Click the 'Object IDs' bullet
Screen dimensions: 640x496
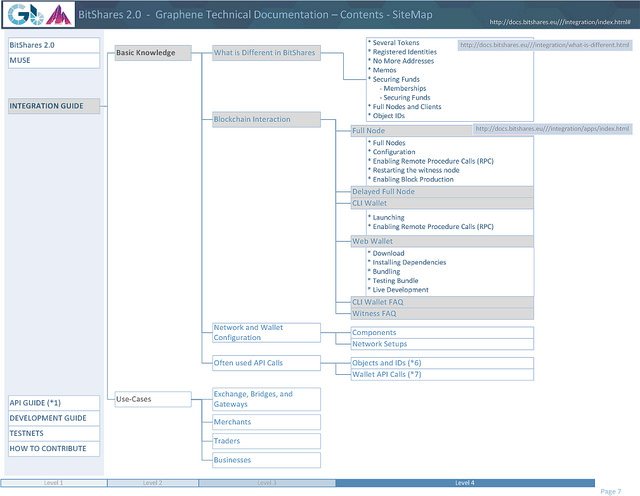388,116
